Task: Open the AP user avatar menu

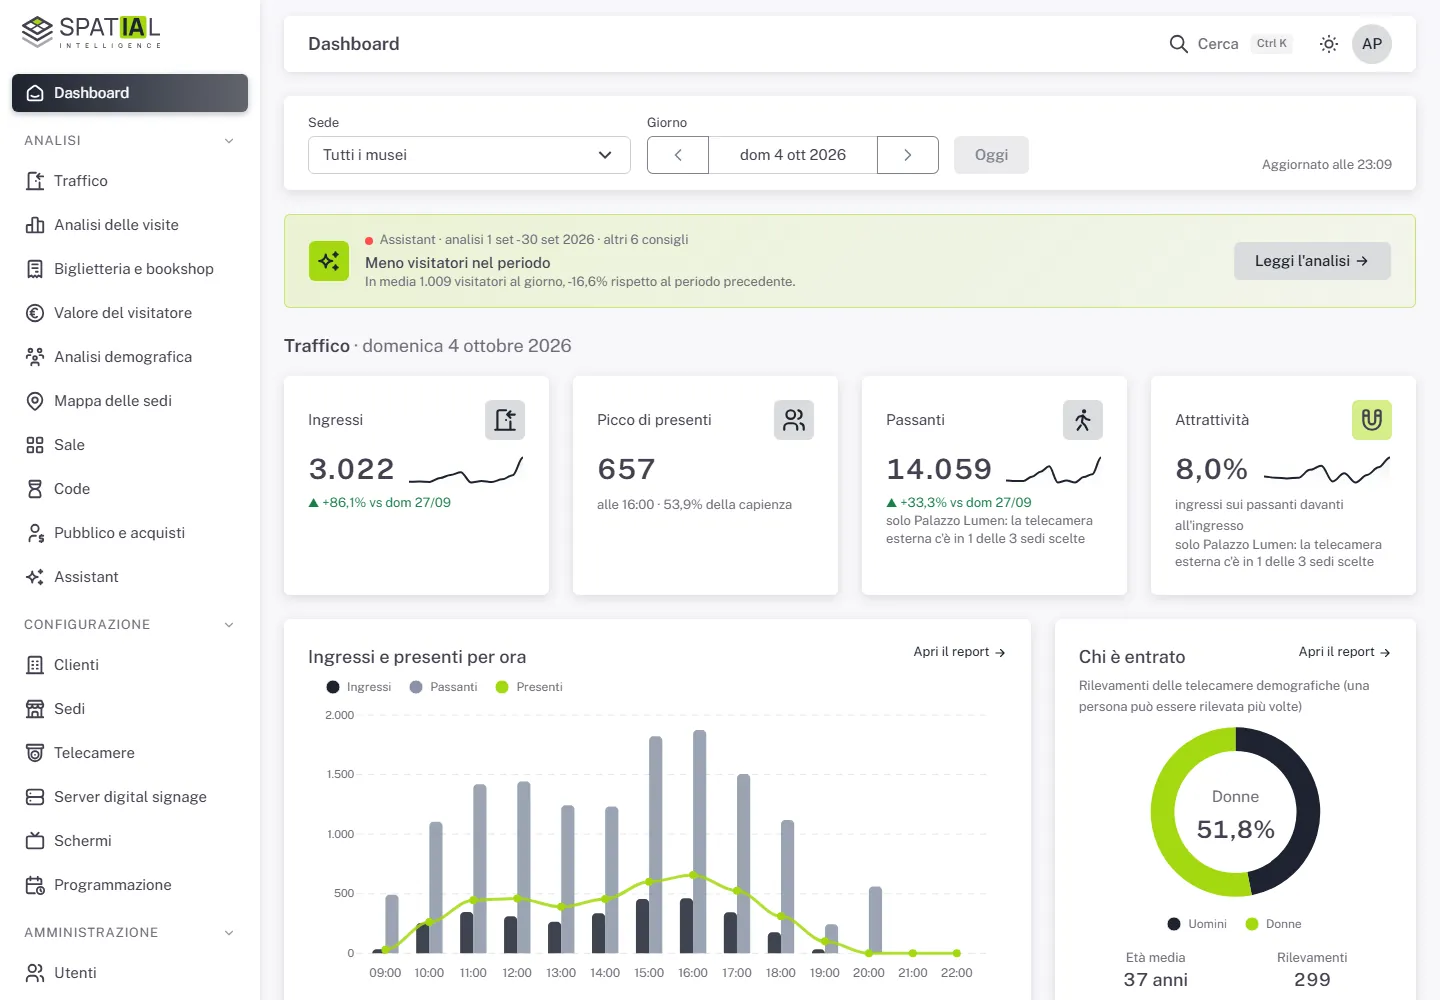Action: 1372,44
